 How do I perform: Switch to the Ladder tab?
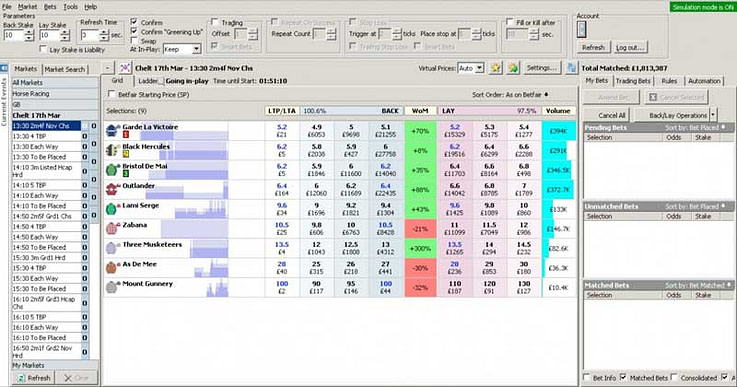148,81
